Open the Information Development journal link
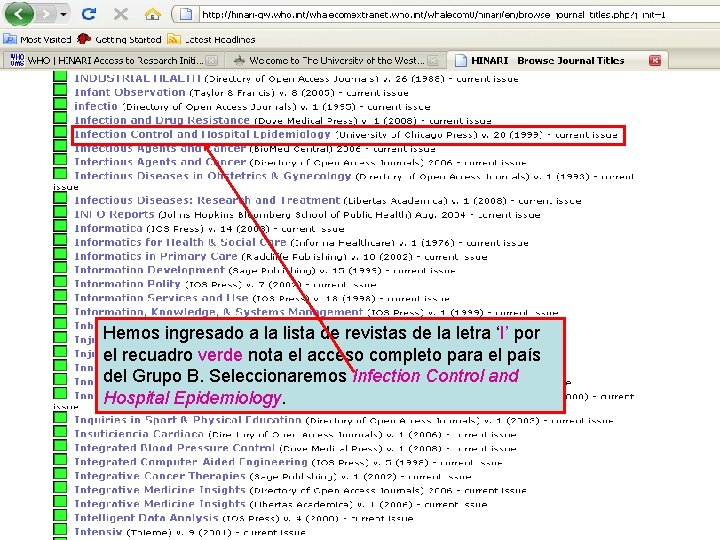This screenshot has width=720, height=540. click(149, 270)
